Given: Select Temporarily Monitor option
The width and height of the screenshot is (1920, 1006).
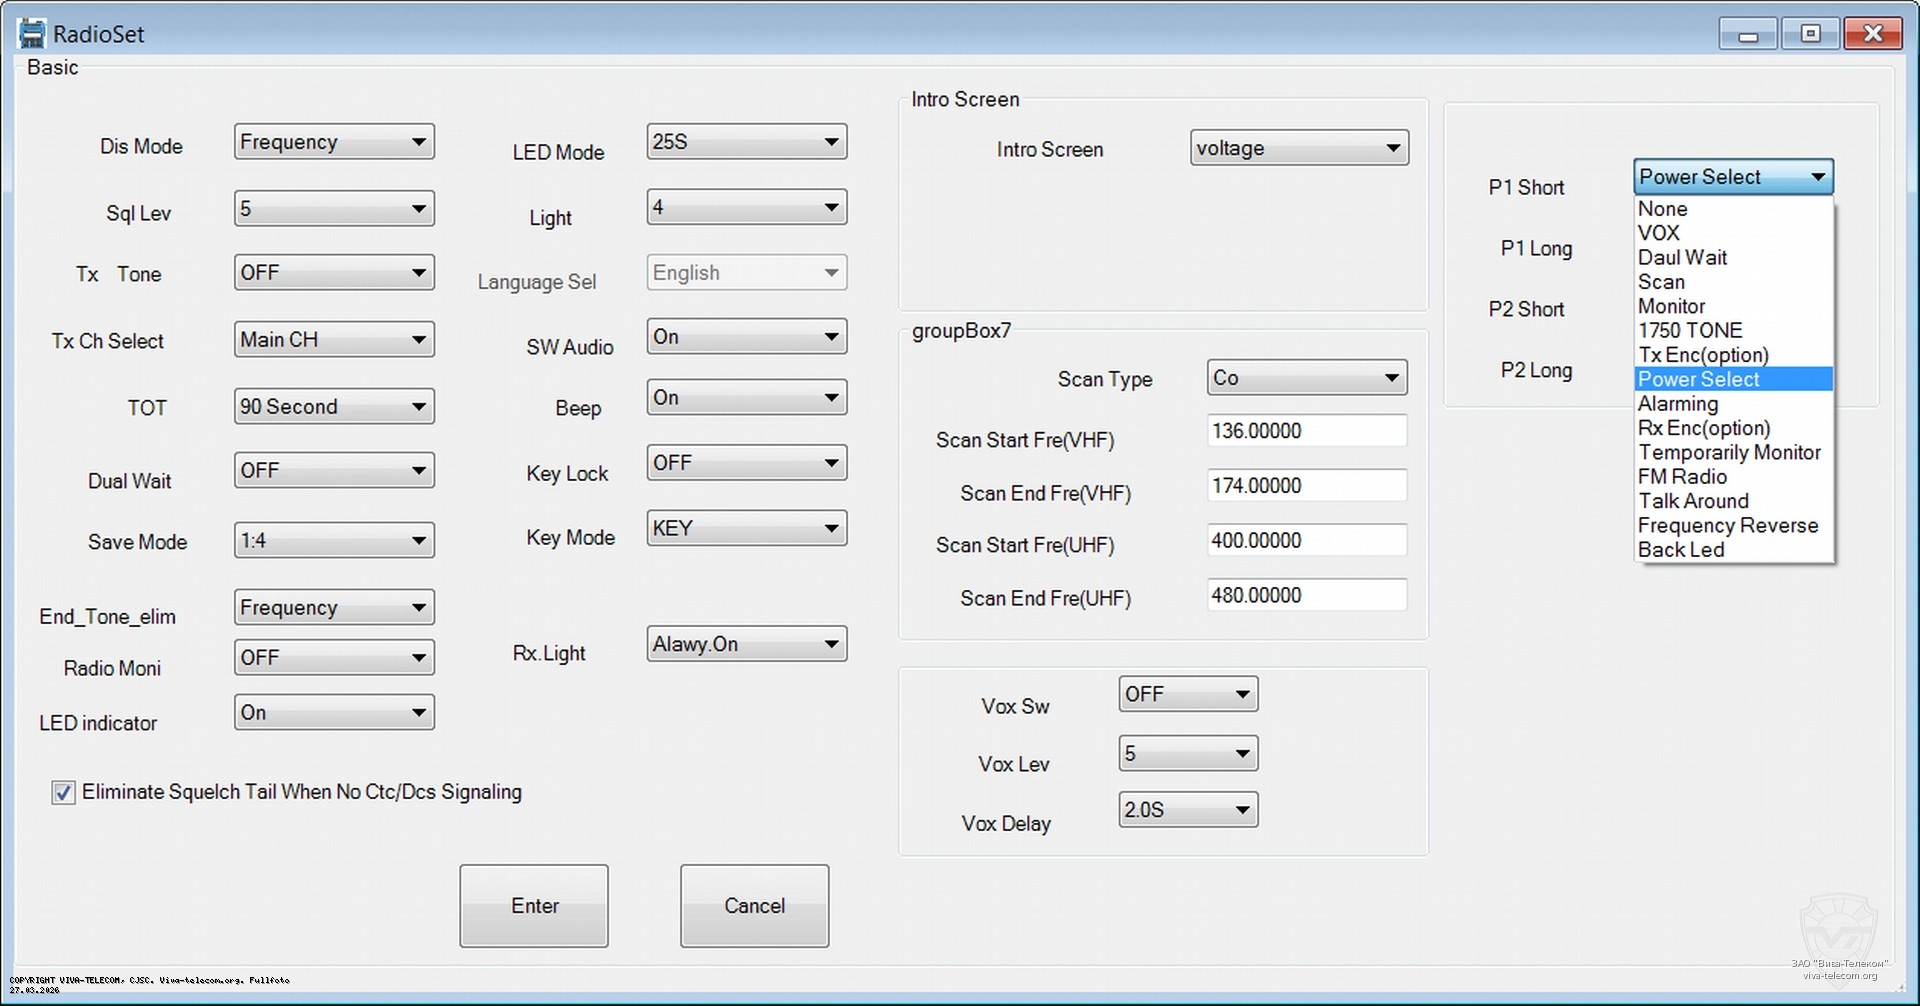Looking at the screenshot, I should tap(1728, 453).
